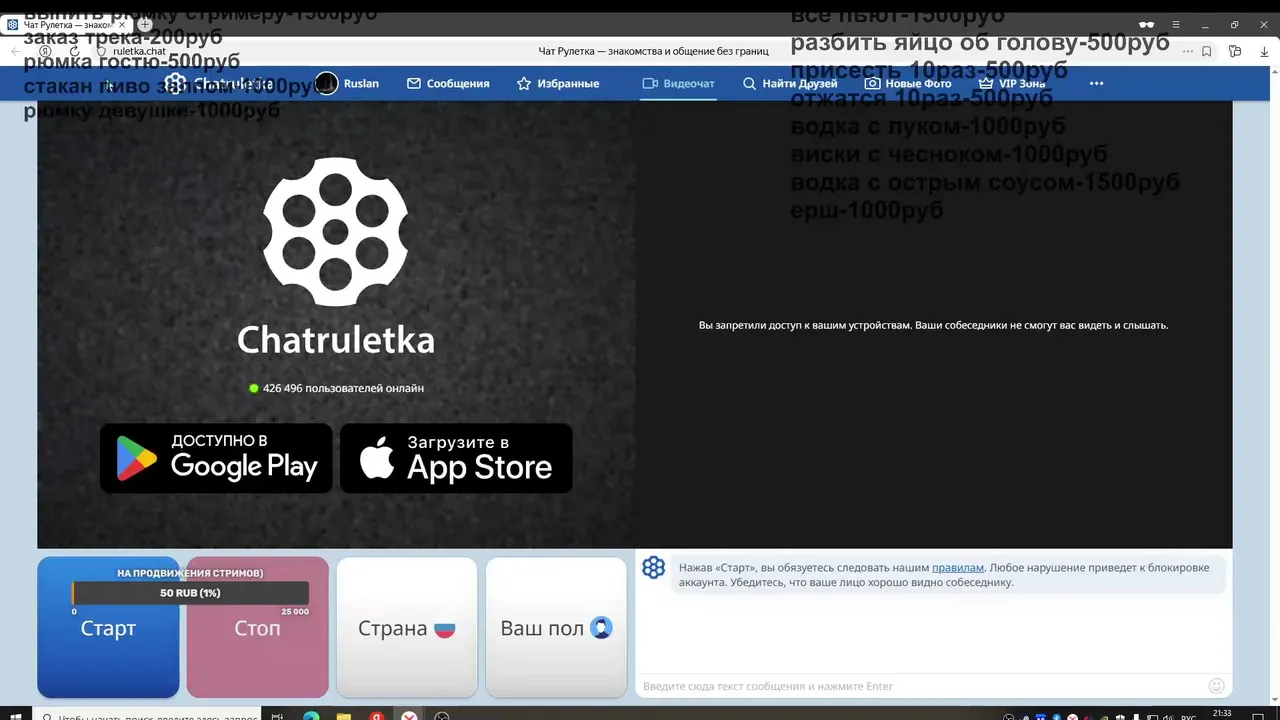Image resolution: width=1280 pixels, height=720 pixels.
Task: Click the pink Стоп button
Action: point(257,627)
